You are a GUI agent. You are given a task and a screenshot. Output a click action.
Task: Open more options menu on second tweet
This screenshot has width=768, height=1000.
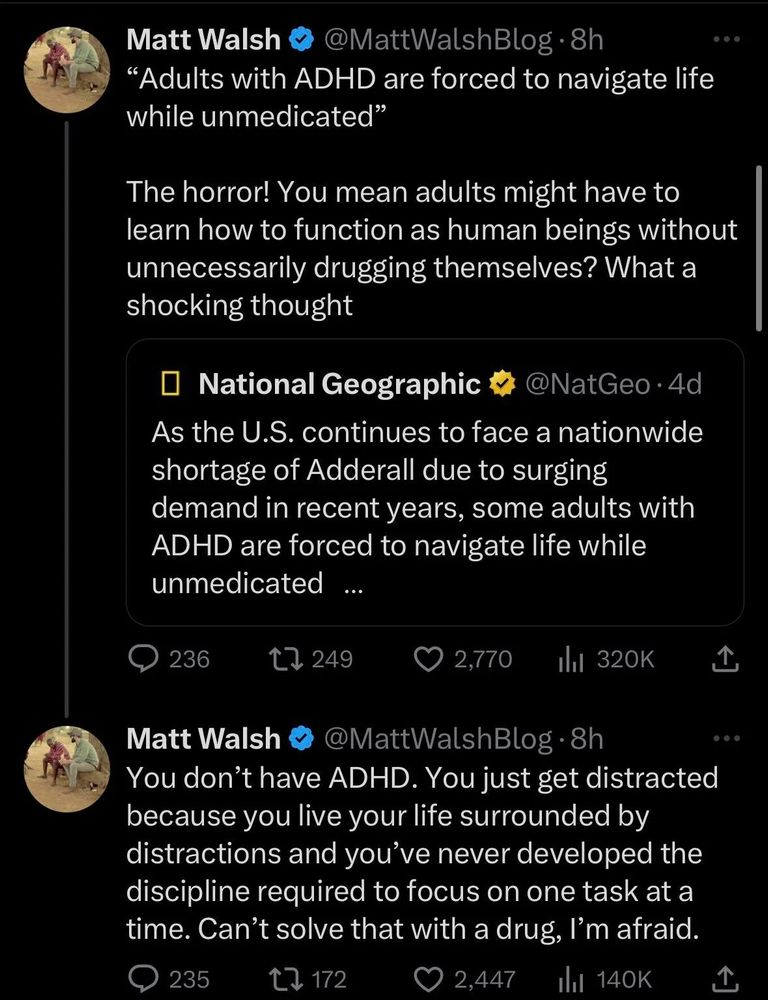click(726, 737)
